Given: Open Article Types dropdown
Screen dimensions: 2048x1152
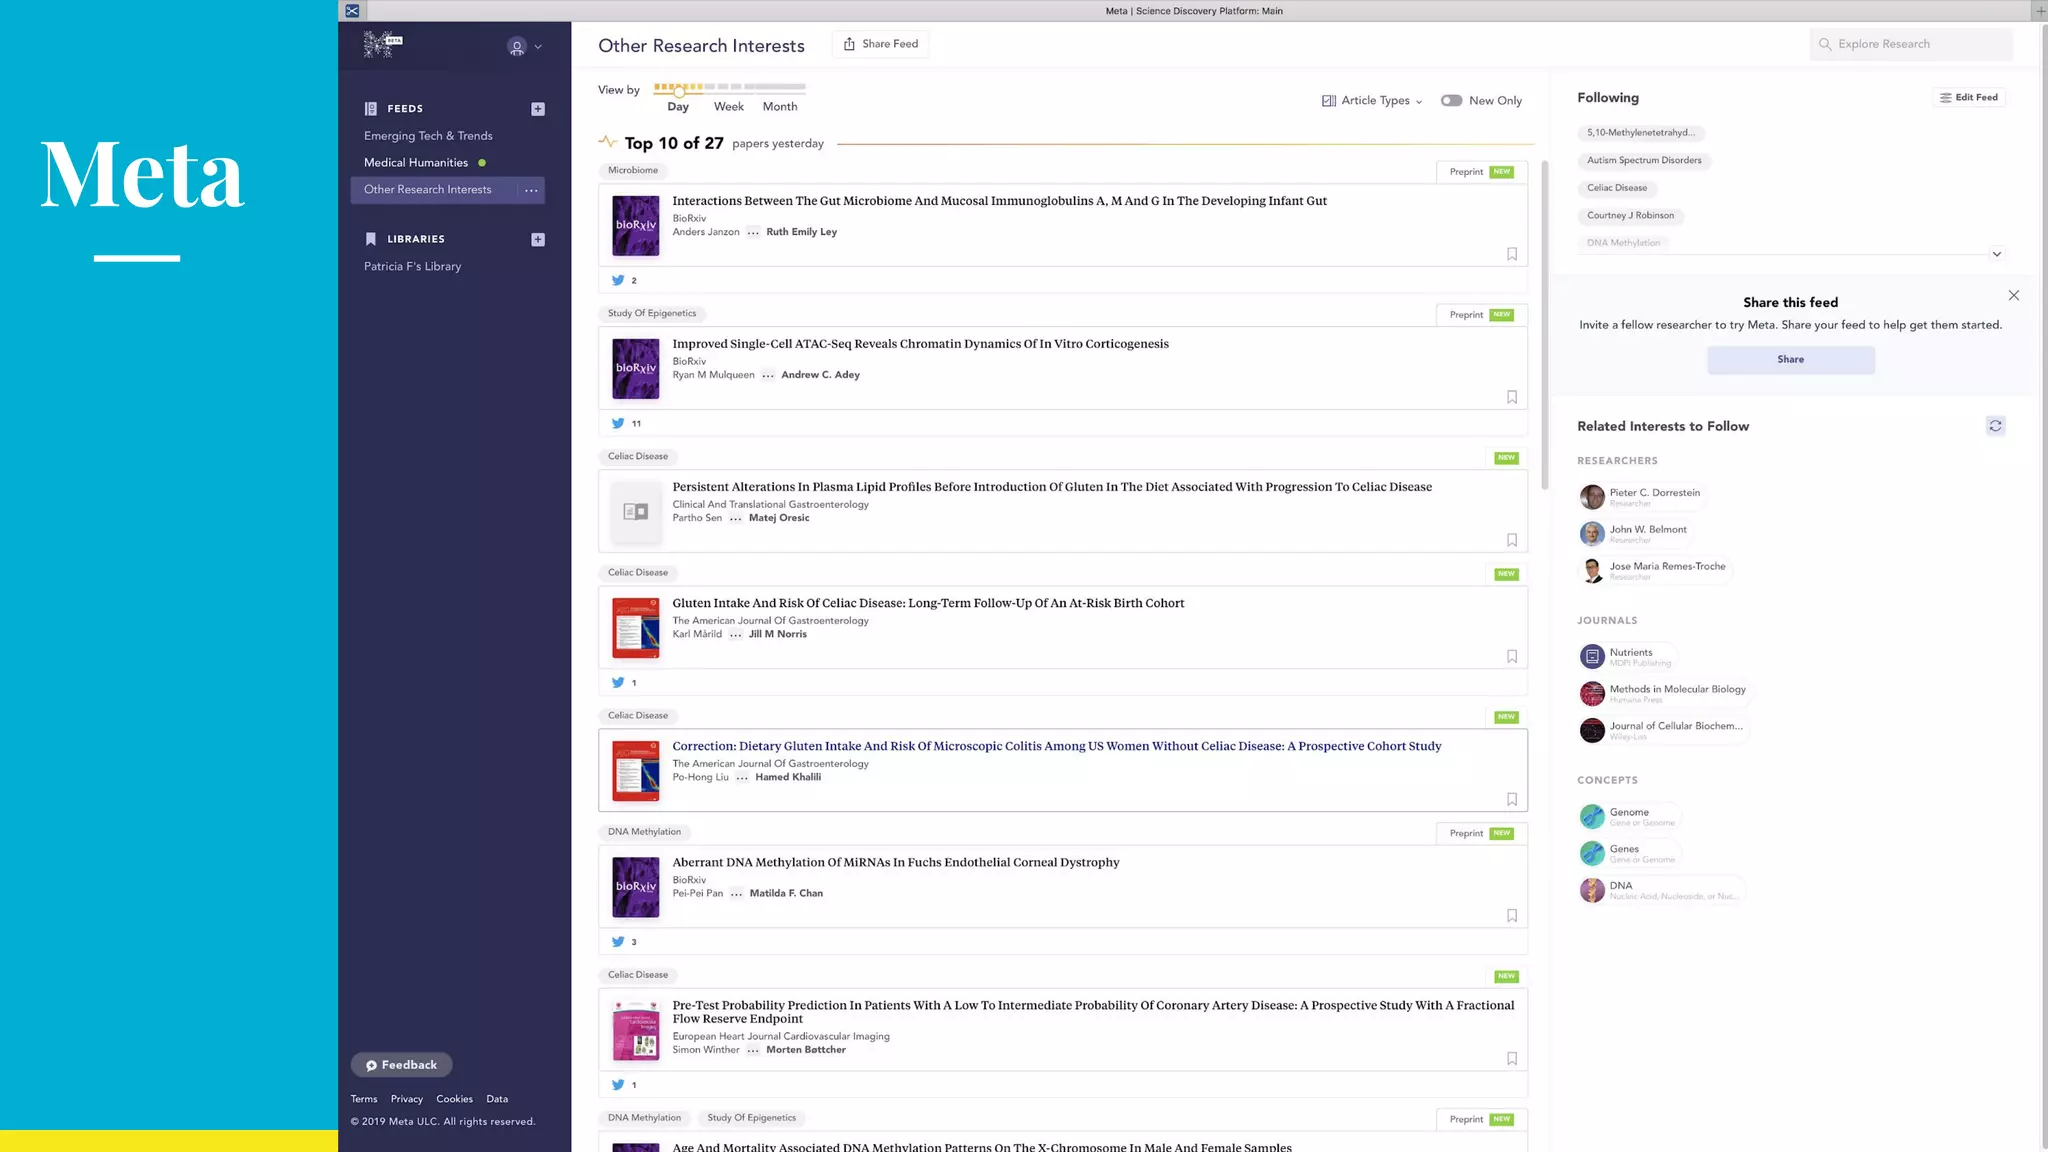Looking at the screenshot, I should [1372, 101].
